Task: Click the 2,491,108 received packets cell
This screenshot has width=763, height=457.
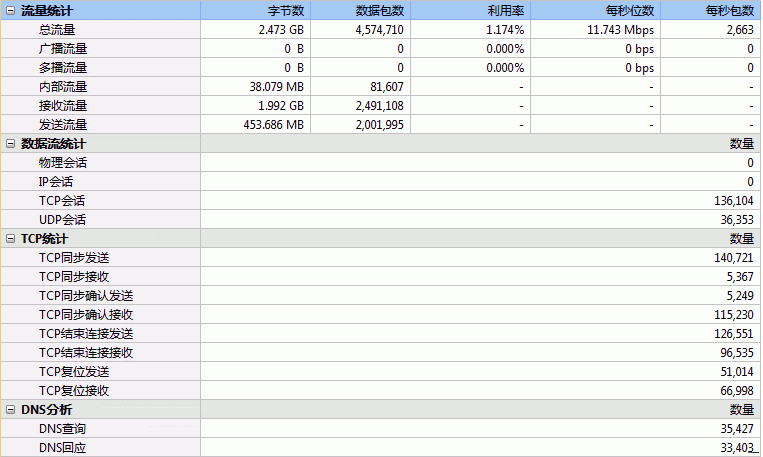Action: point(361,106)
